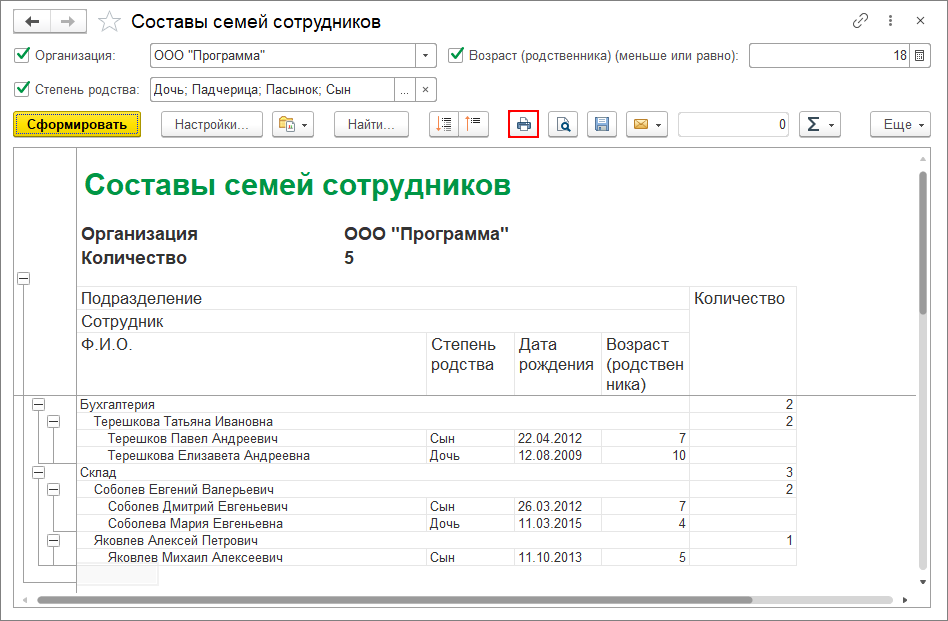Expand all groups icon in toolbar
This screenshot has height=621, width=948.
coord(445,125)
